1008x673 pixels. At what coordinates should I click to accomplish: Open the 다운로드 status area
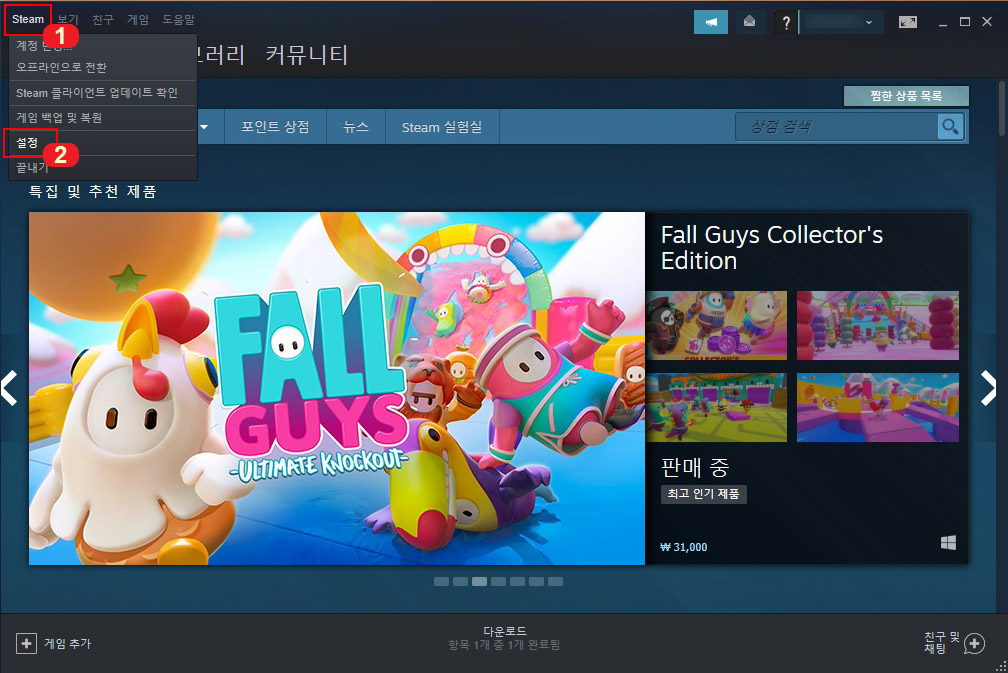click(505, 638)
